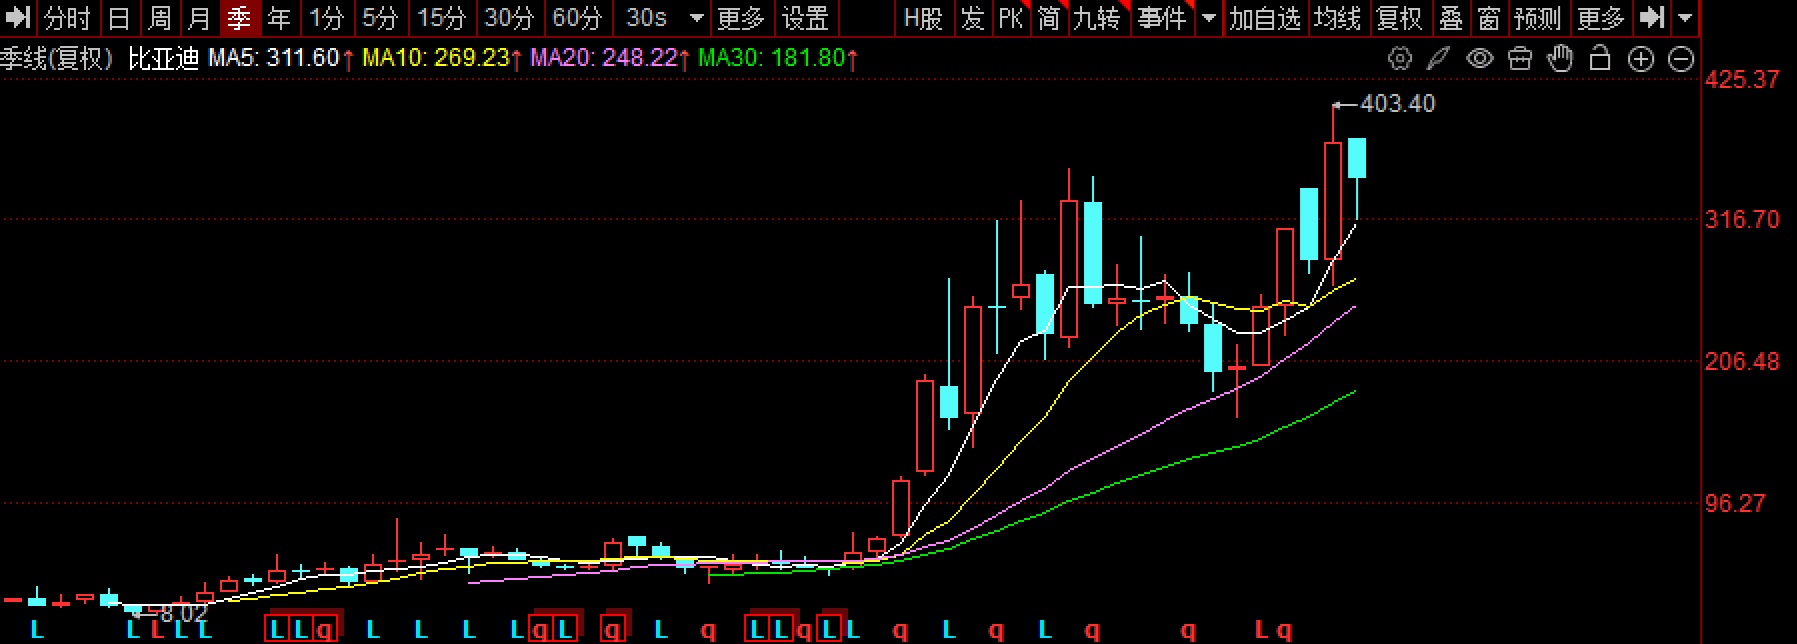1797x644 pixels.
Task: Click 加自选 to add to watchlist
Action: click(1265, 18)
